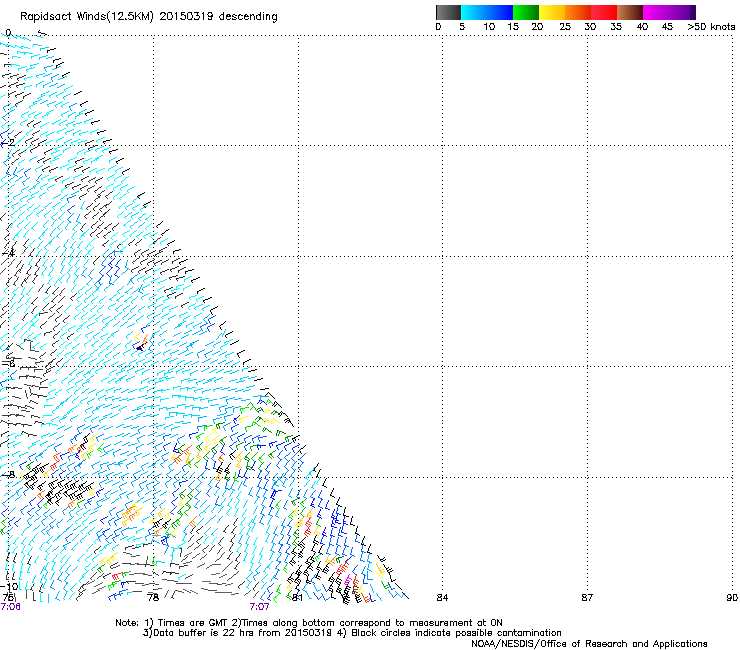Click the '30' legend scale label

click(x=590, y=27)
